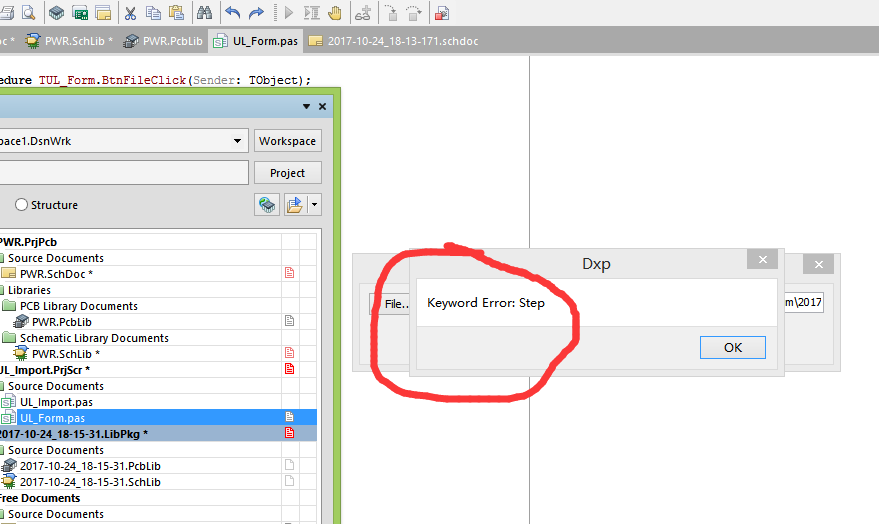This screenshot has height=524, width=879.
Task: Click the green PCB board toolbar icon
Action: click(80, 12)
